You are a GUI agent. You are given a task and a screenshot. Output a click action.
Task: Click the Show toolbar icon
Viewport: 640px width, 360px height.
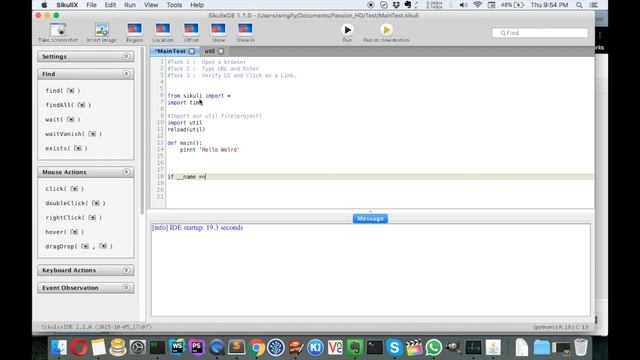tap(218, 33)
